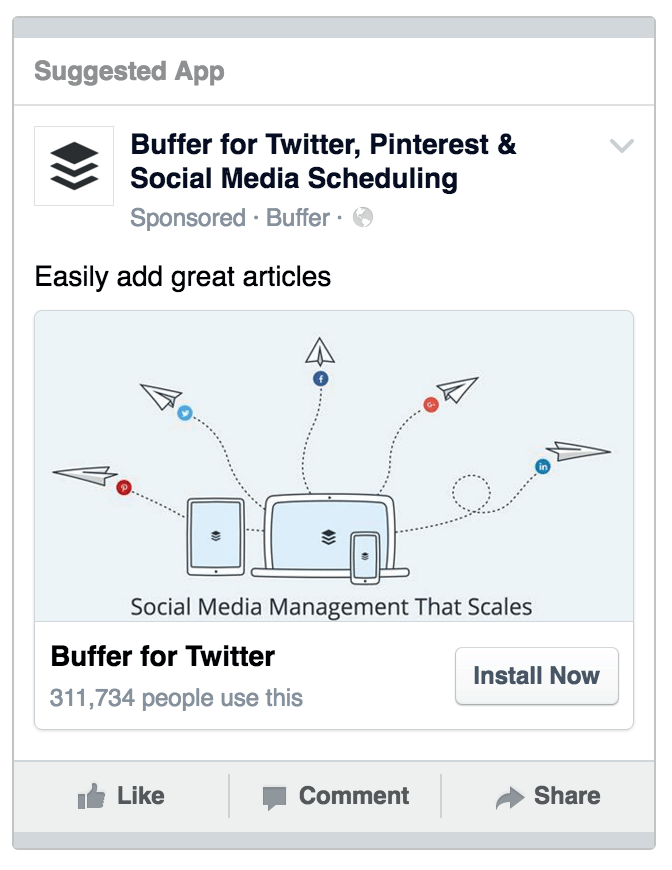Click the public globe icon

coord(363,218)
